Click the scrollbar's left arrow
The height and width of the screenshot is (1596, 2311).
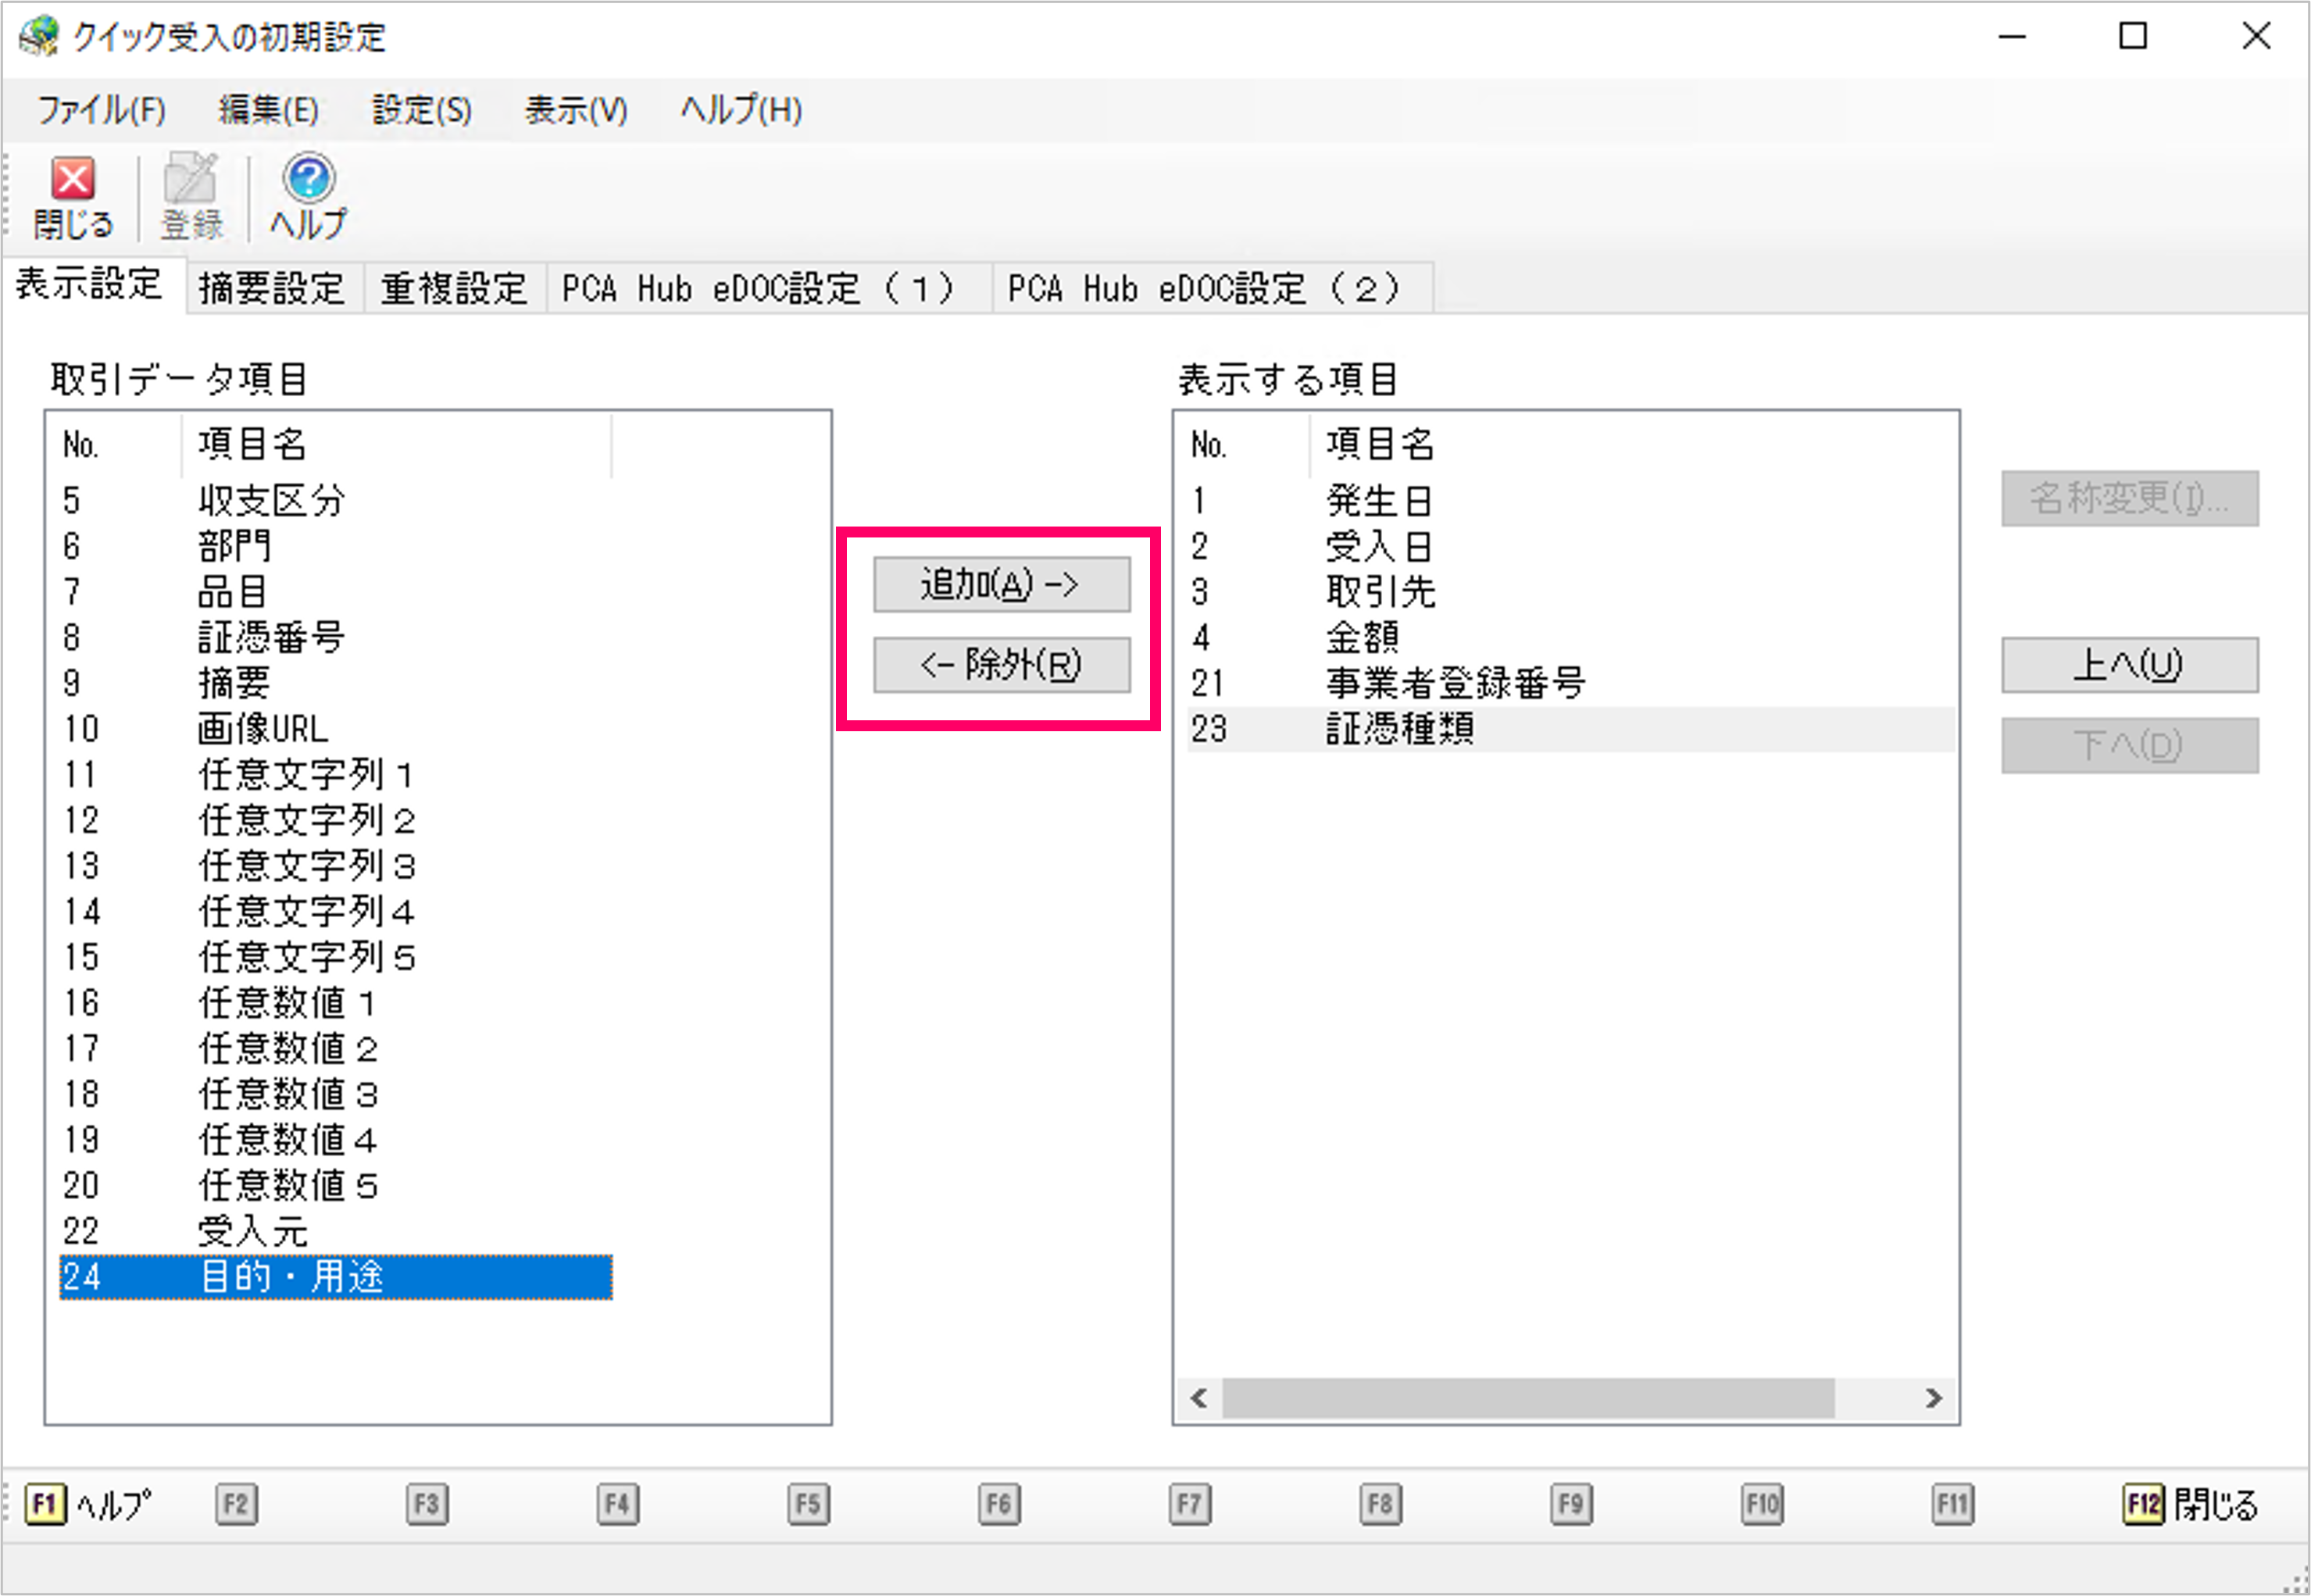coord(1199,1398)
